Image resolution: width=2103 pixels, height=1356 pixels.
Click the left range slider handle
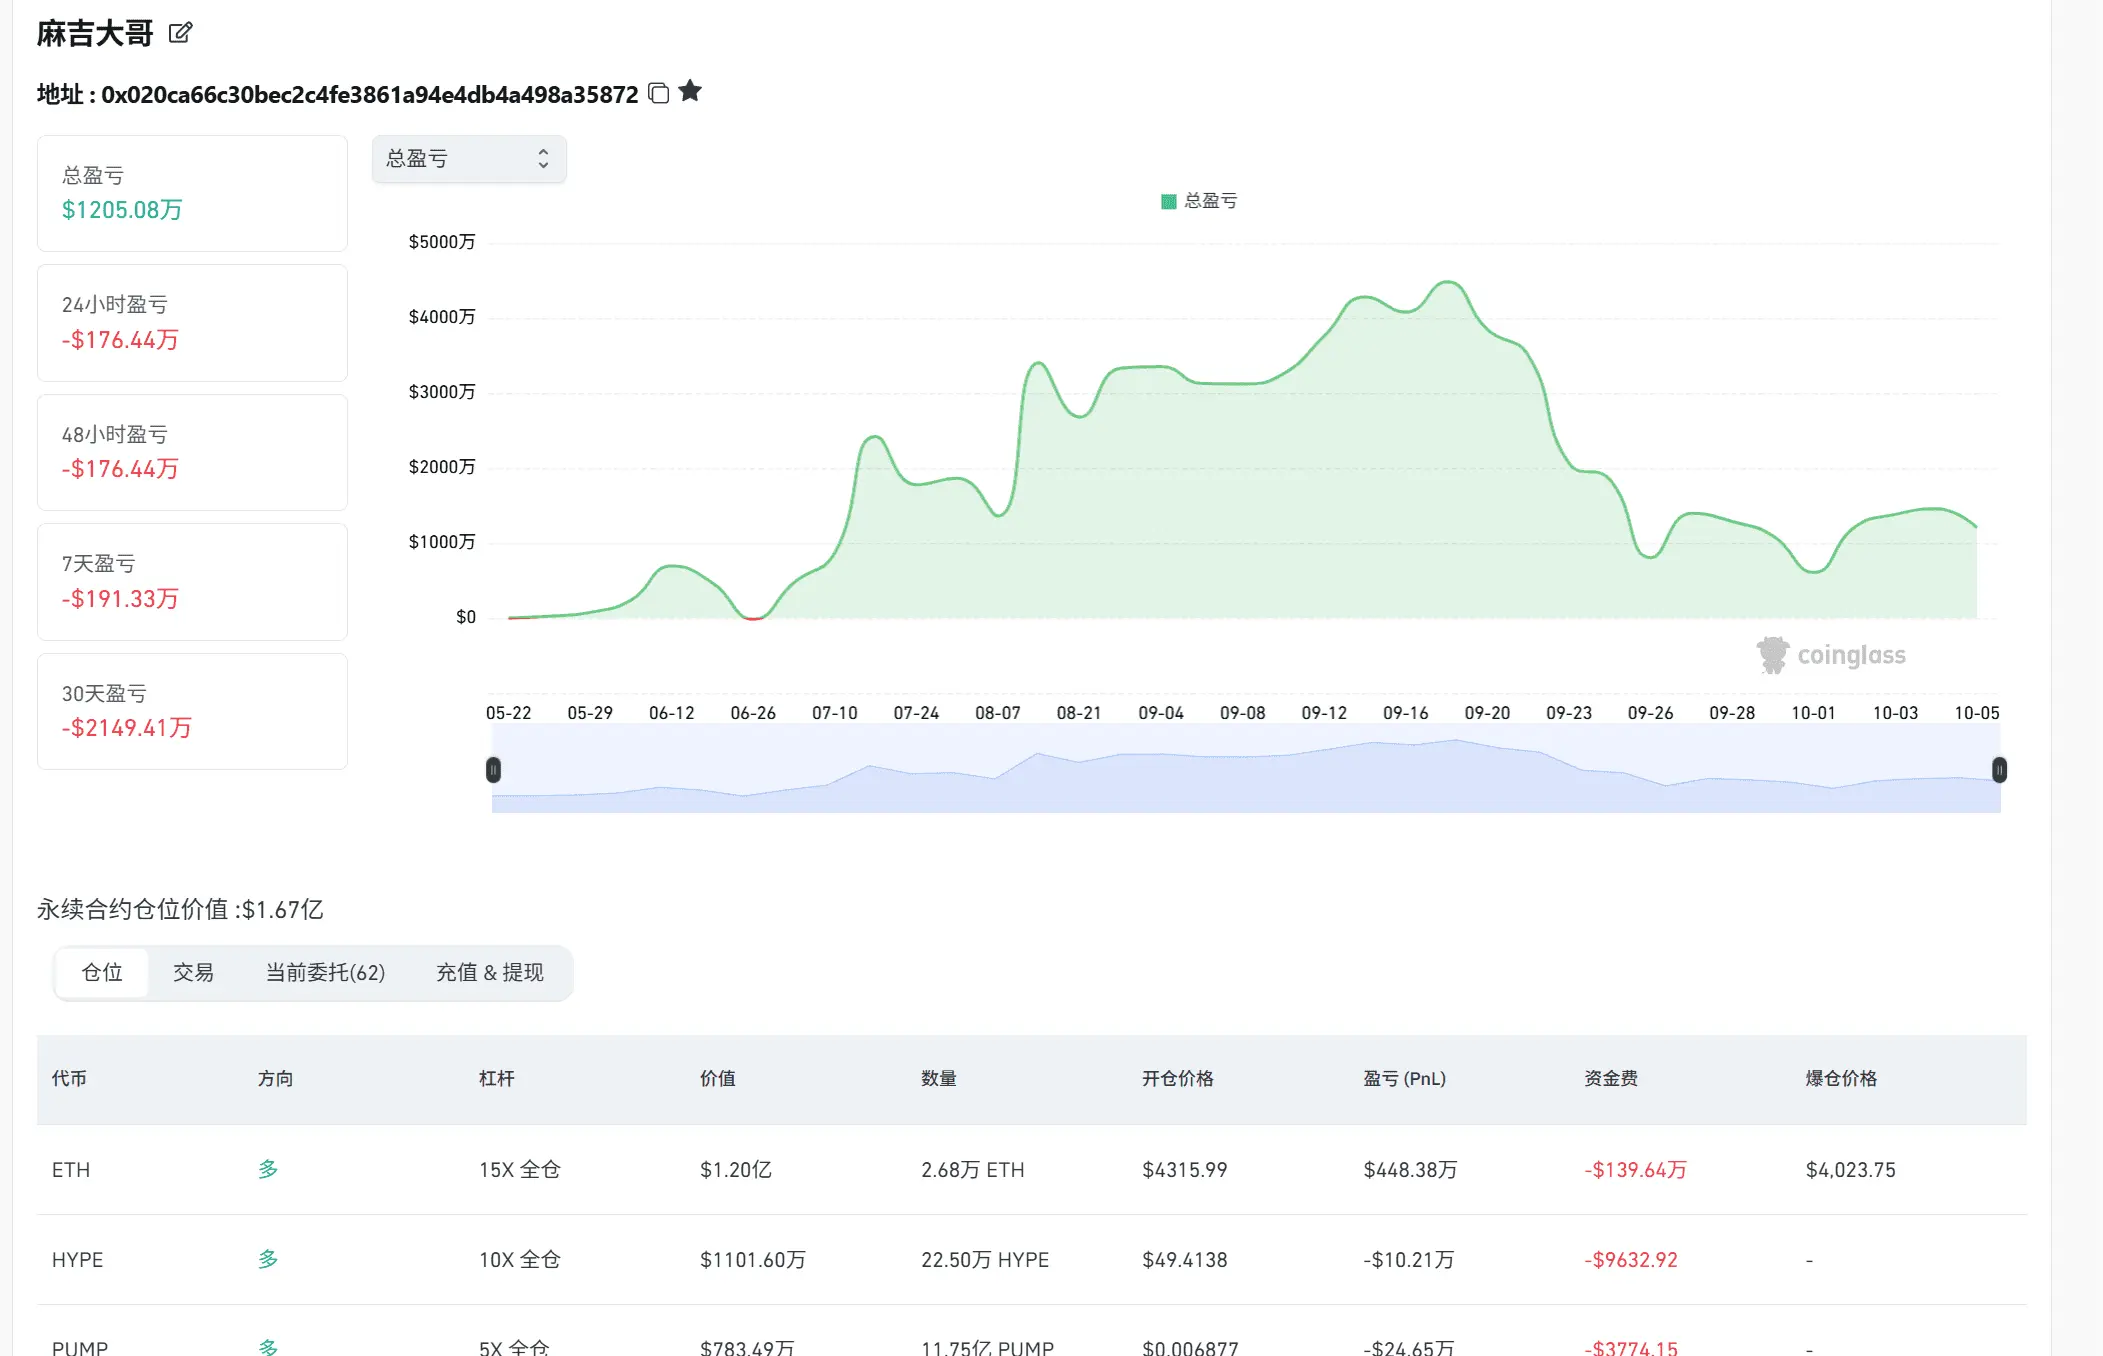click(x=493, y=769)
